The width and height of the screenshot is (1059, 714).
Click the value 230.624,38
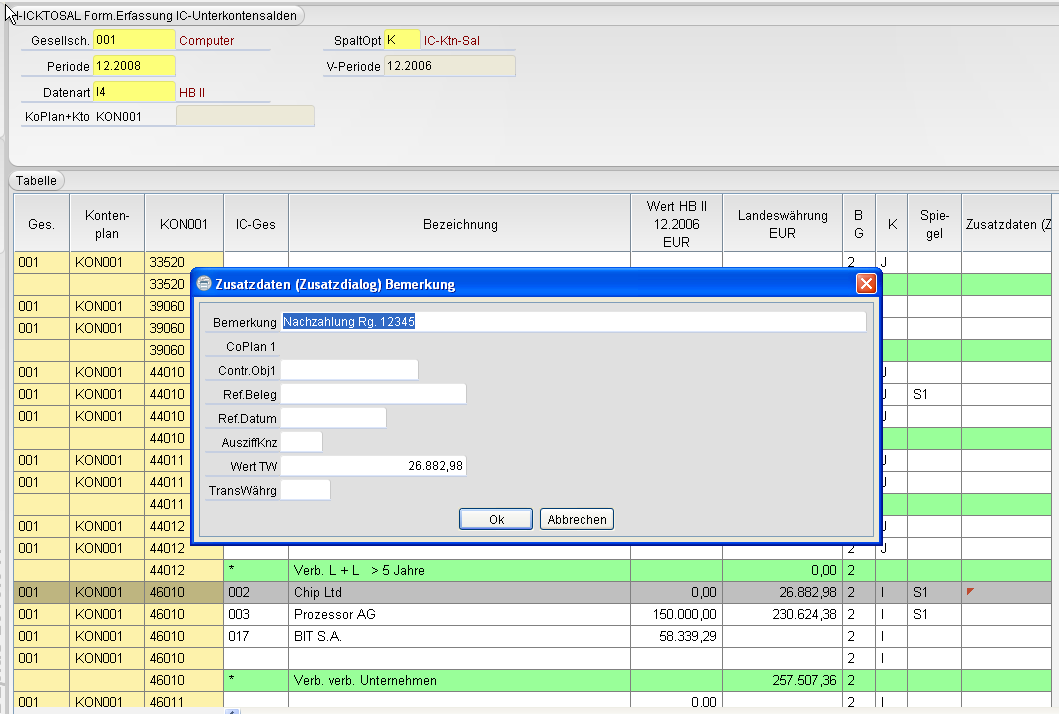tap(804, 614)
